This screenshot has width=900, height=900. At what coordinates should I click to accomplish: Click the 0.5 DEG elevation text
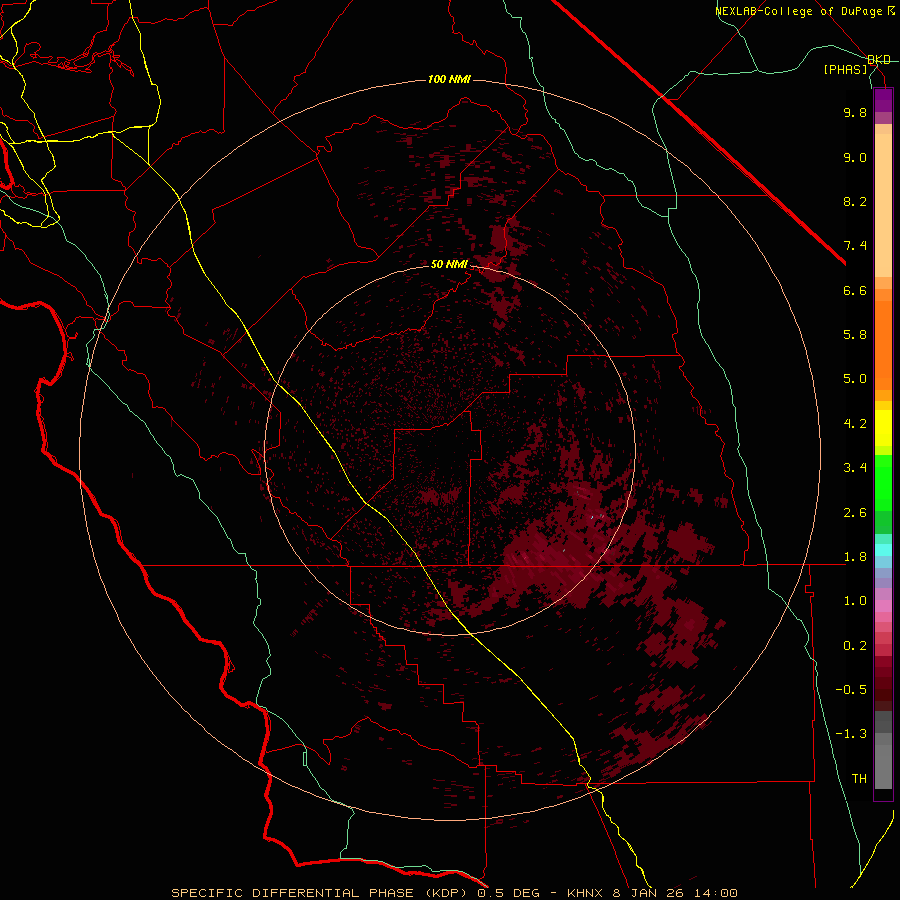click(x=509, y=893)
